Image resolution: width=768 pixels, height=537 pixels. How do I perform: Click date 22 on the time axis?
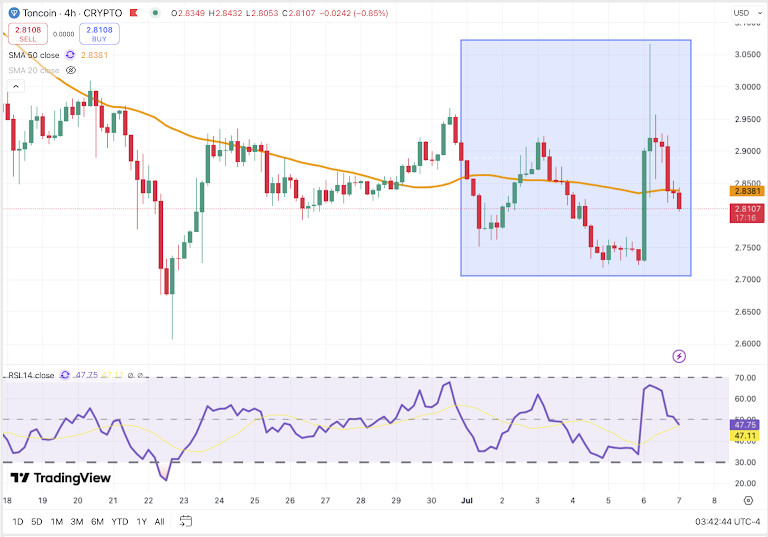(x=148, y=500)
